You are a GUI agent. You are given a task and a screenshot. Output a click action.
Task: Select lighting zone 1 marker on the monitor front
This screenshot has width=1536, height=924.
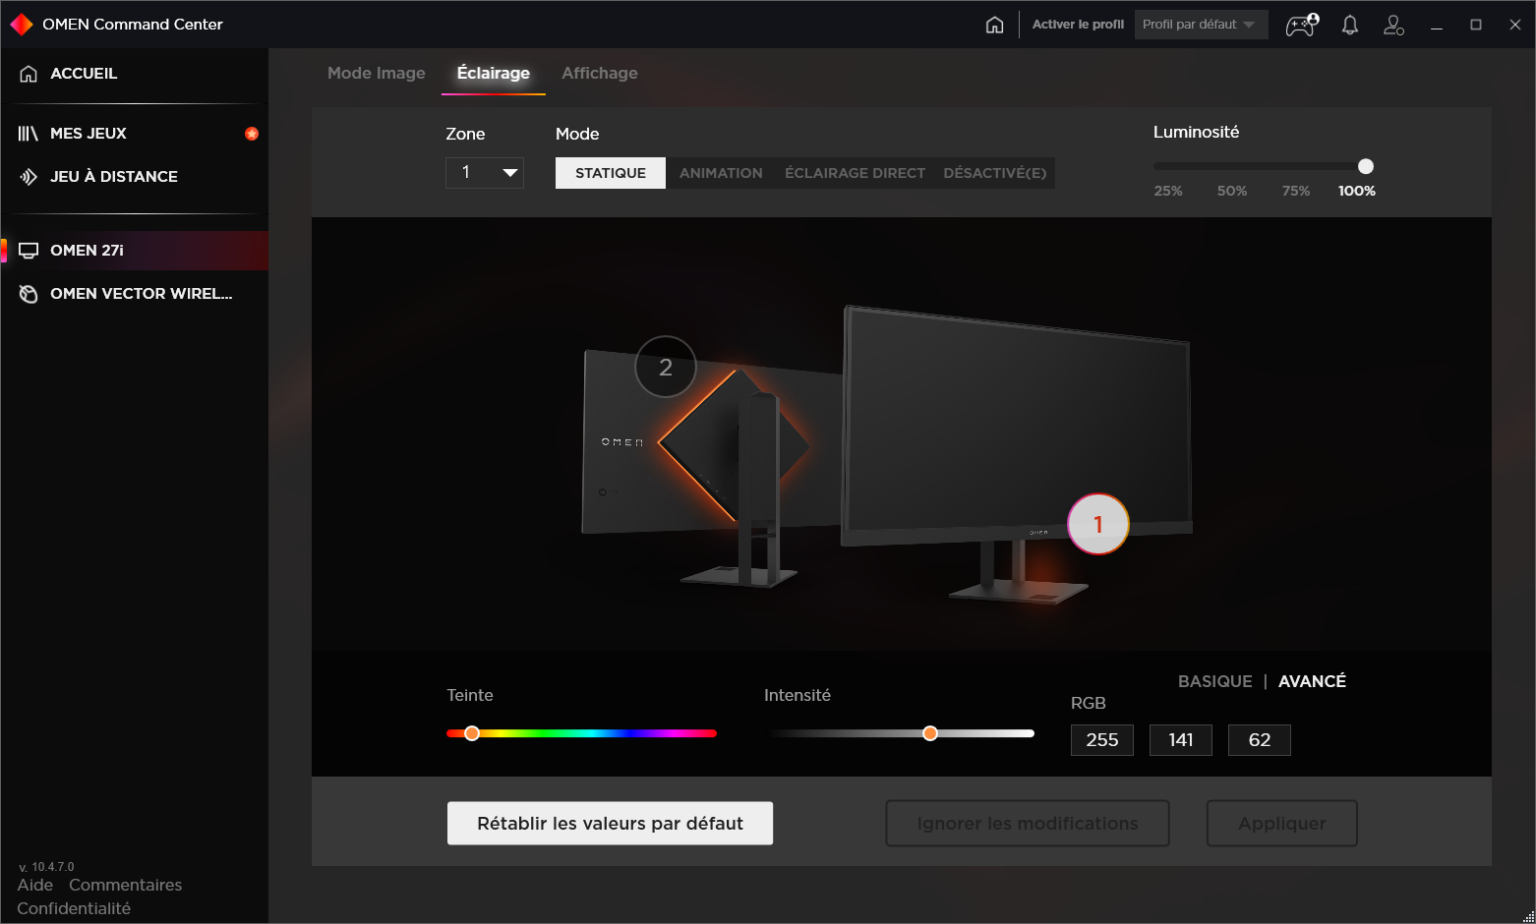pyautogui.click(x=1098, y=524)
